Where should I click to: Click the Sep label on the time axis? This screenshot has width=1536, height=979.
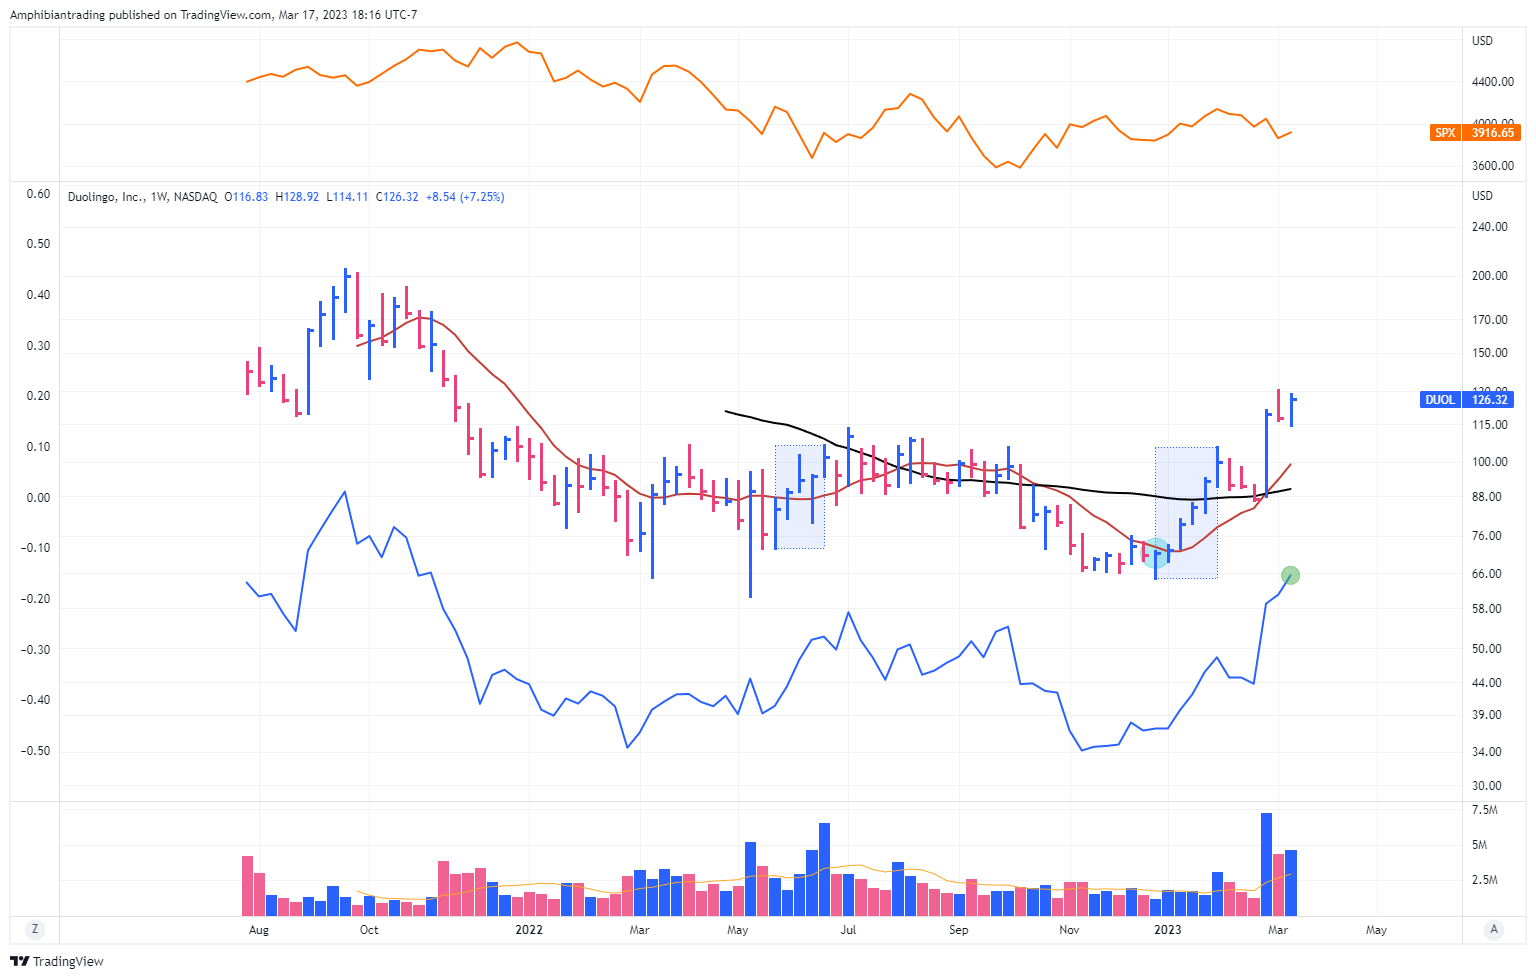tap(958, 930)
